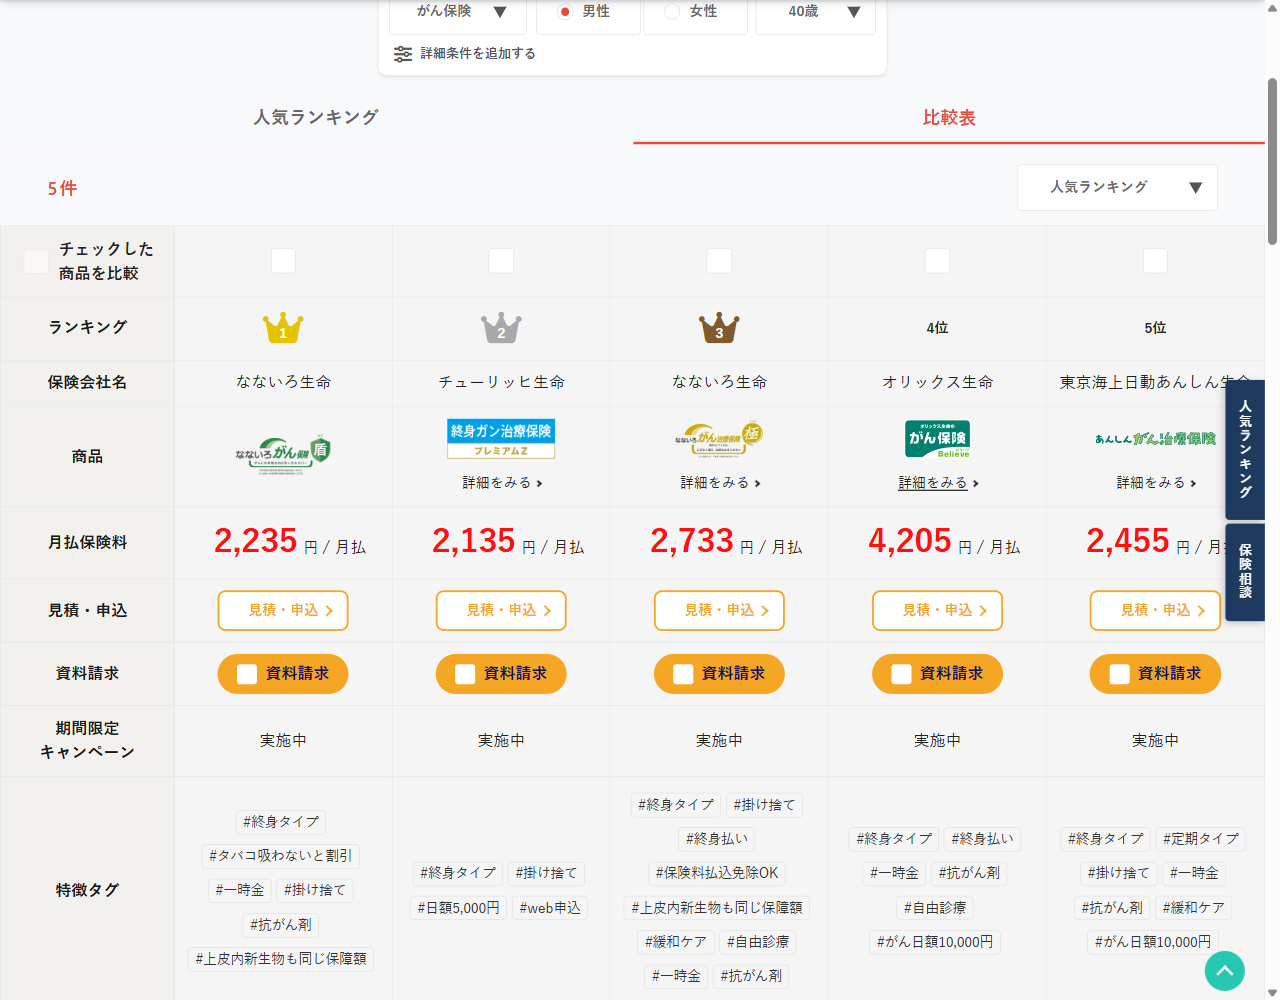Click the silver second-place crown icon

point(501,328)
